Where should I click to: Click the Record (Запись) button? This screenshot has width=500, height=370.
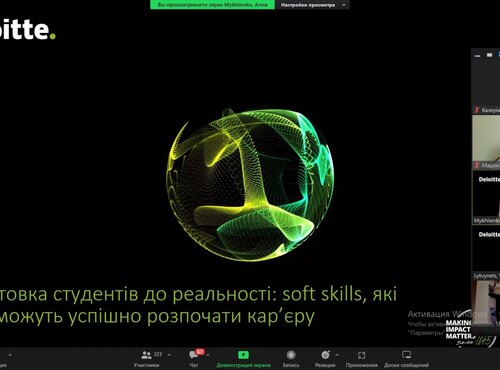click(x=291, y=359)
